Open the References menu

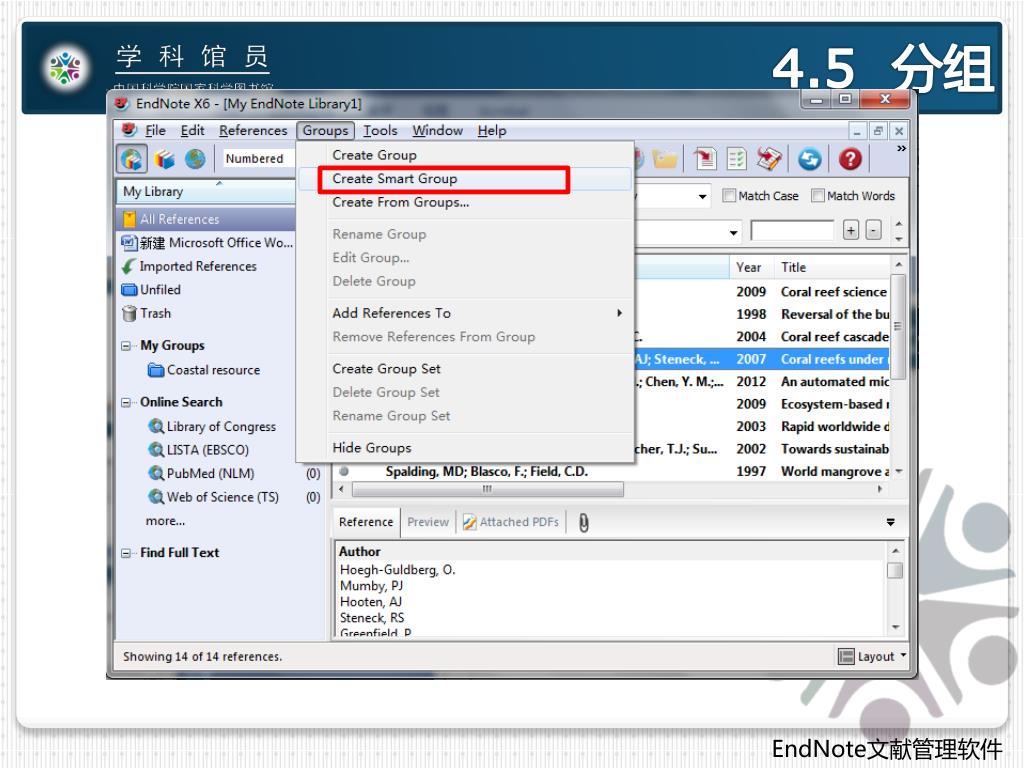253,131
